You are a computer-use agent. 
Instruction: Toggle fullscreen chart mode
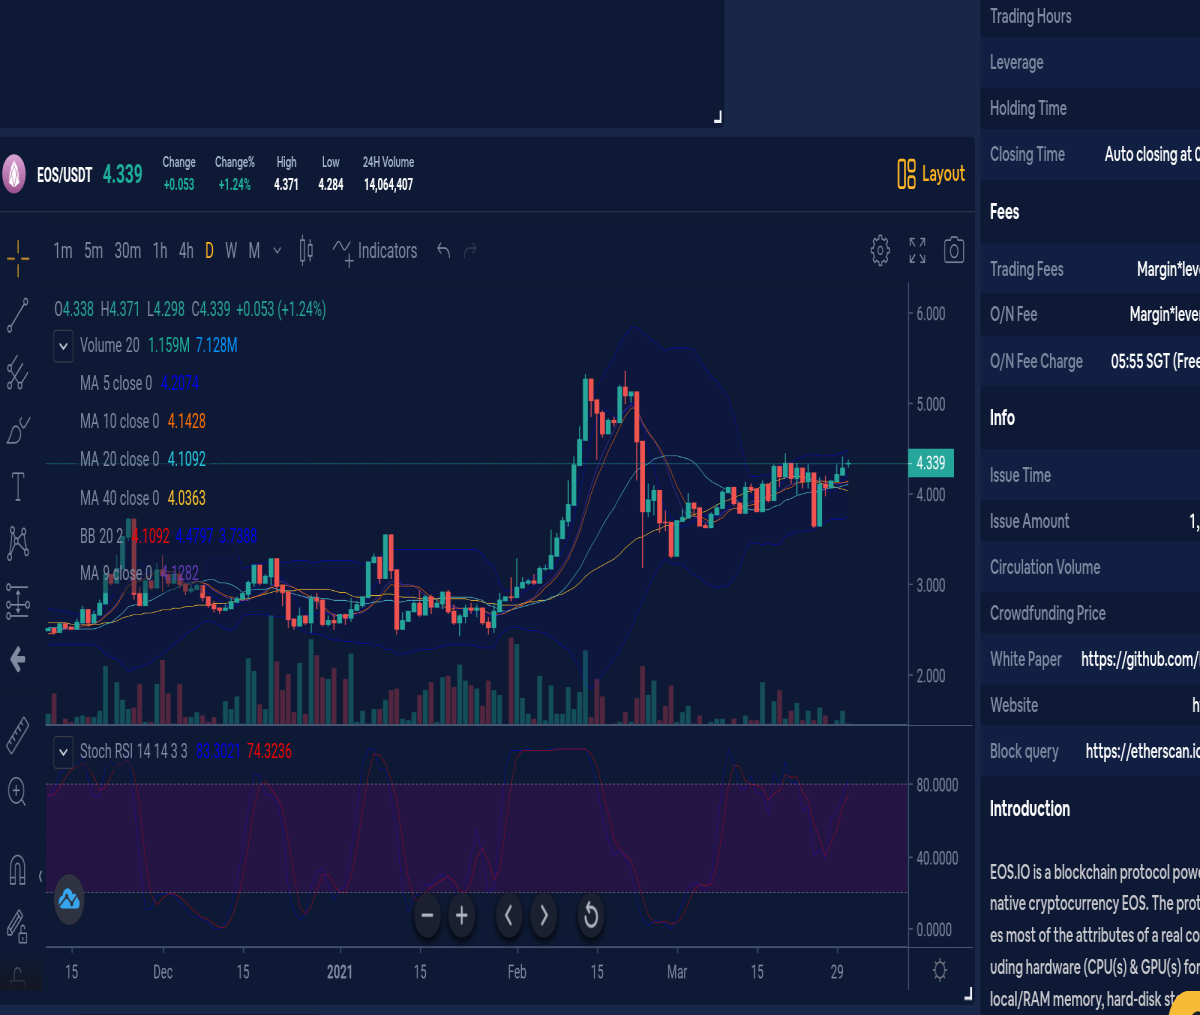tap(917, 250)
